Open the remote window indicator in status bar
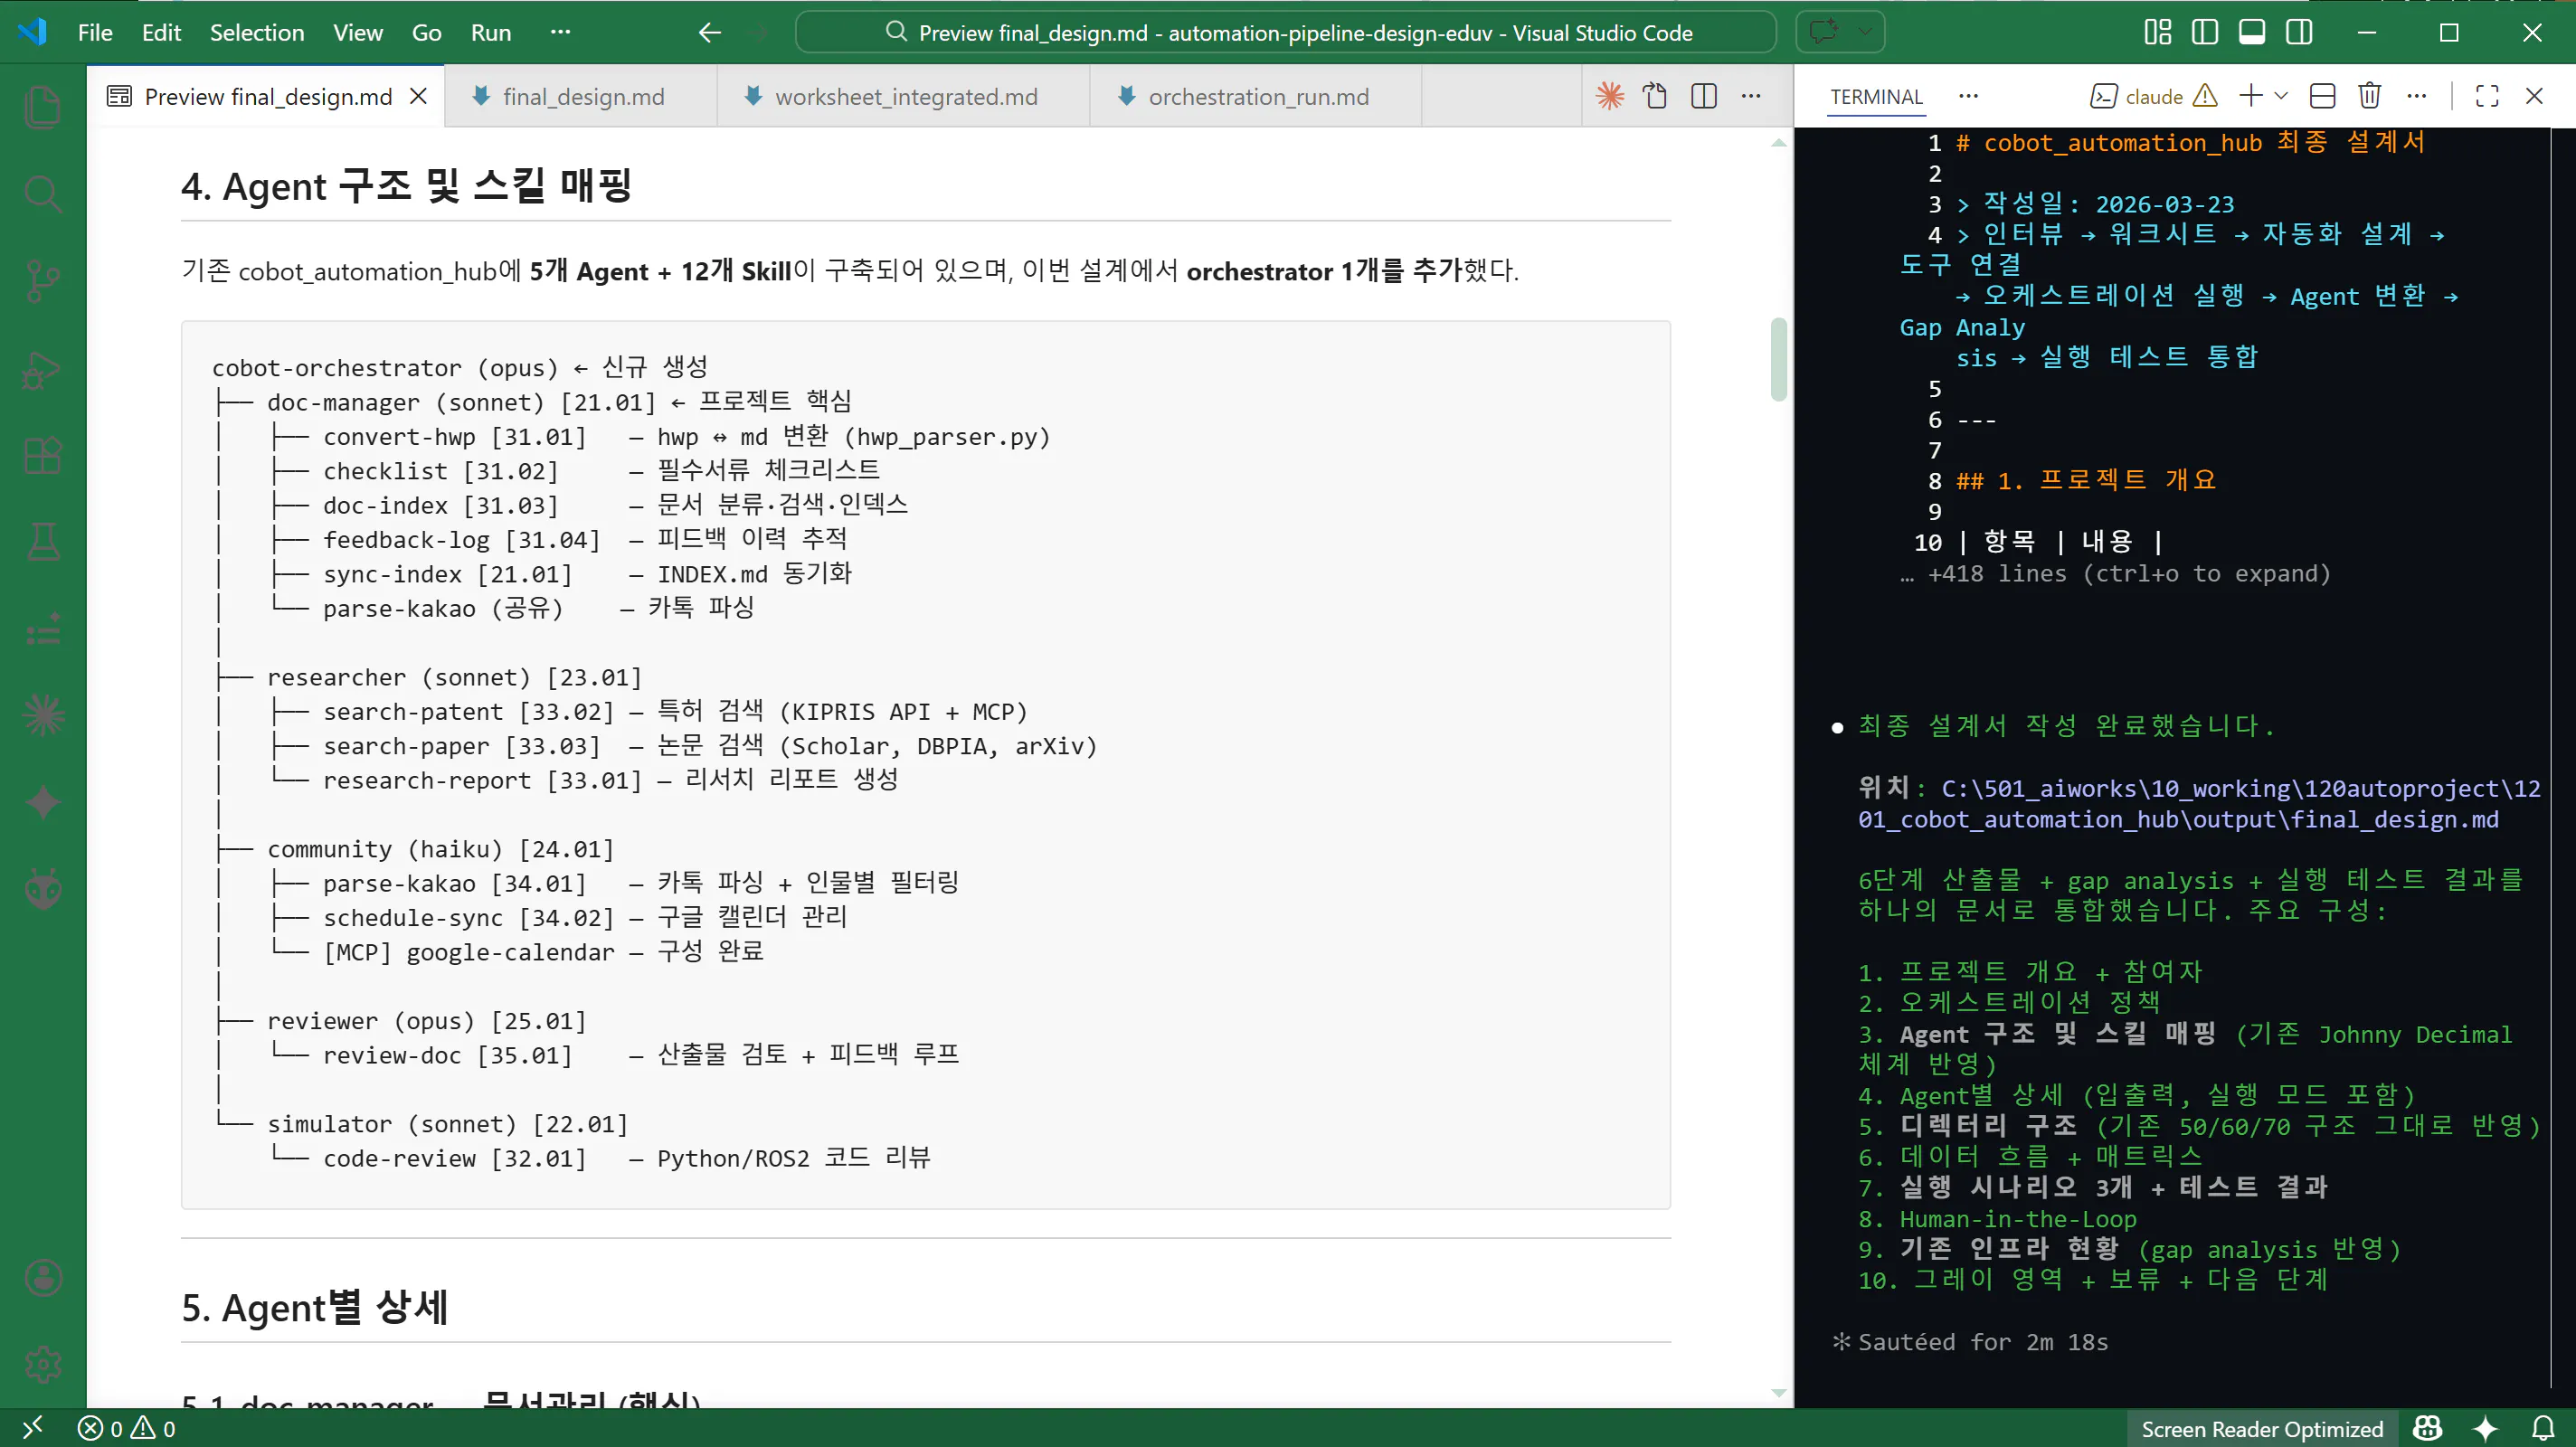 [32, 1427]
